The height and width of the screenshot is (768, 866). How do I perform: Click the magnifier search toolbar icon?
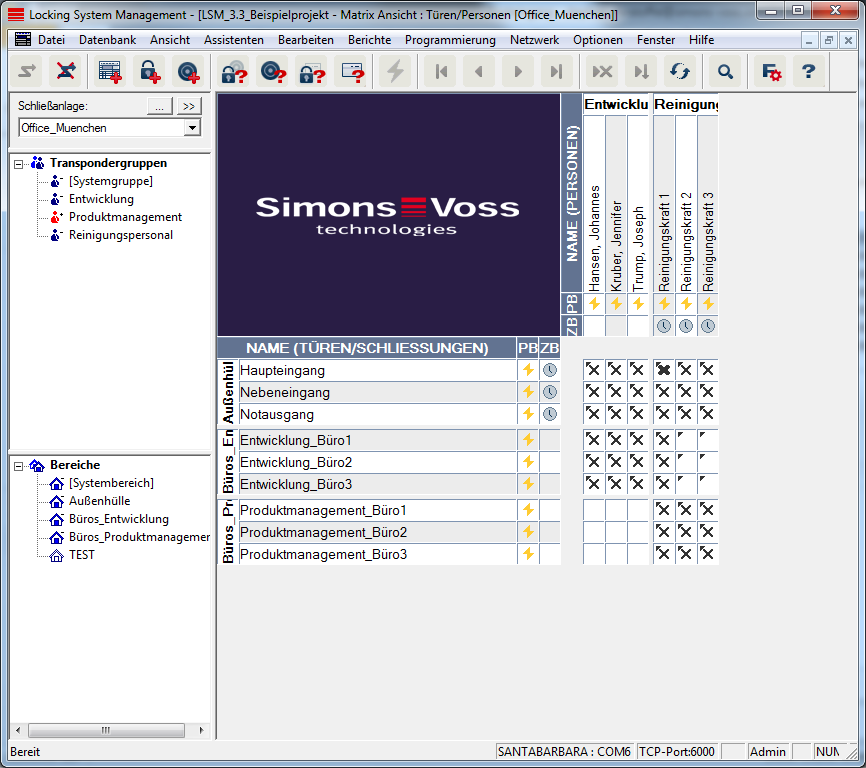click(x=726, y=71)
